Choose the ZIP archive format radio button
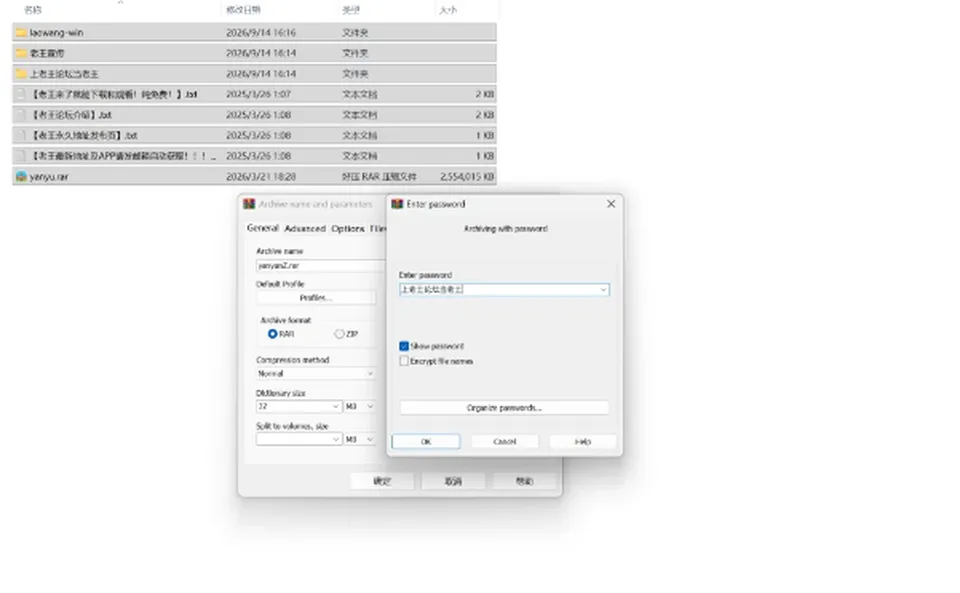This screenshot has width=960, height=593. [x=339, y=334]
